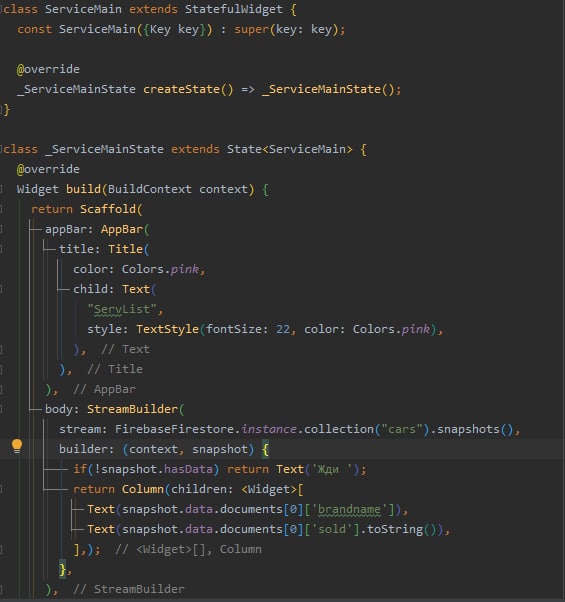
Task: Click Column in the return Column line
Action: (x=143, y=489)
